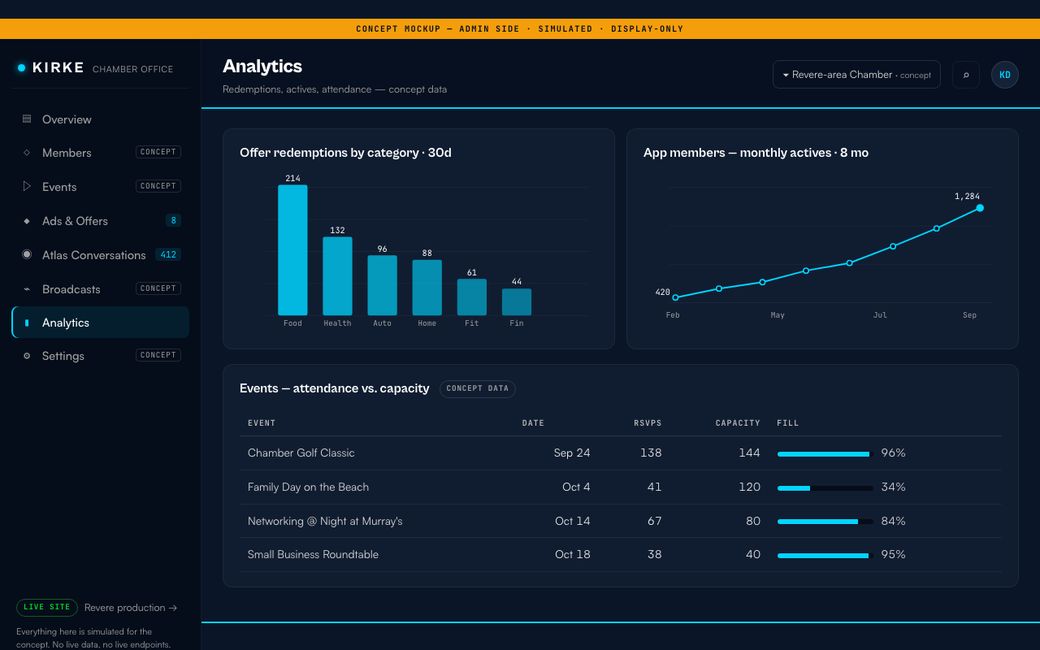
Task: Click the Auto bar in chart
Action: coord(382,285)
